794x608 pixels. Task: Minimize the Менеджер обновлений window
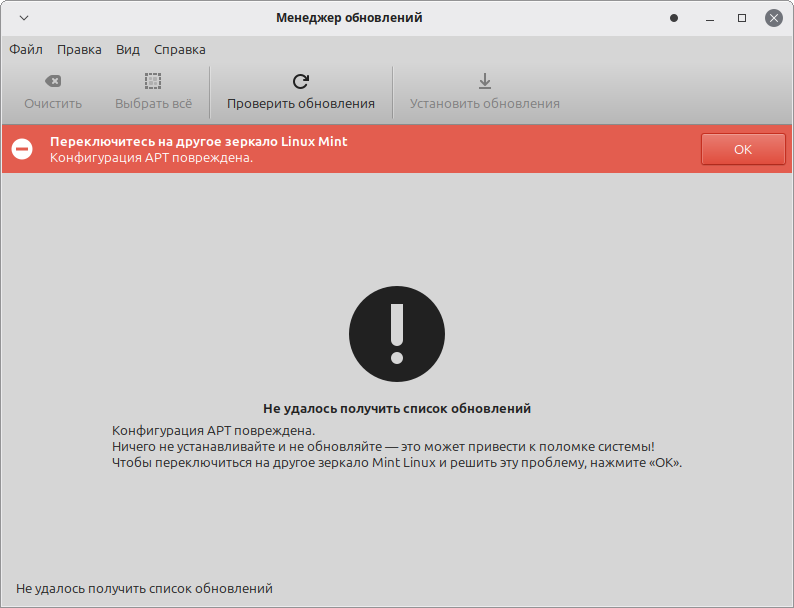tap(710, 19)
